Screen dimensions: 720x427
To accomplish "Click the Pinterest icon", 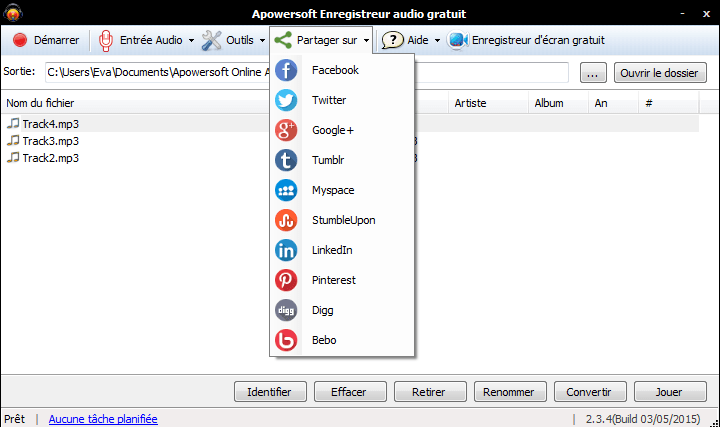I will pyautogui.click(x=286, y=280).
